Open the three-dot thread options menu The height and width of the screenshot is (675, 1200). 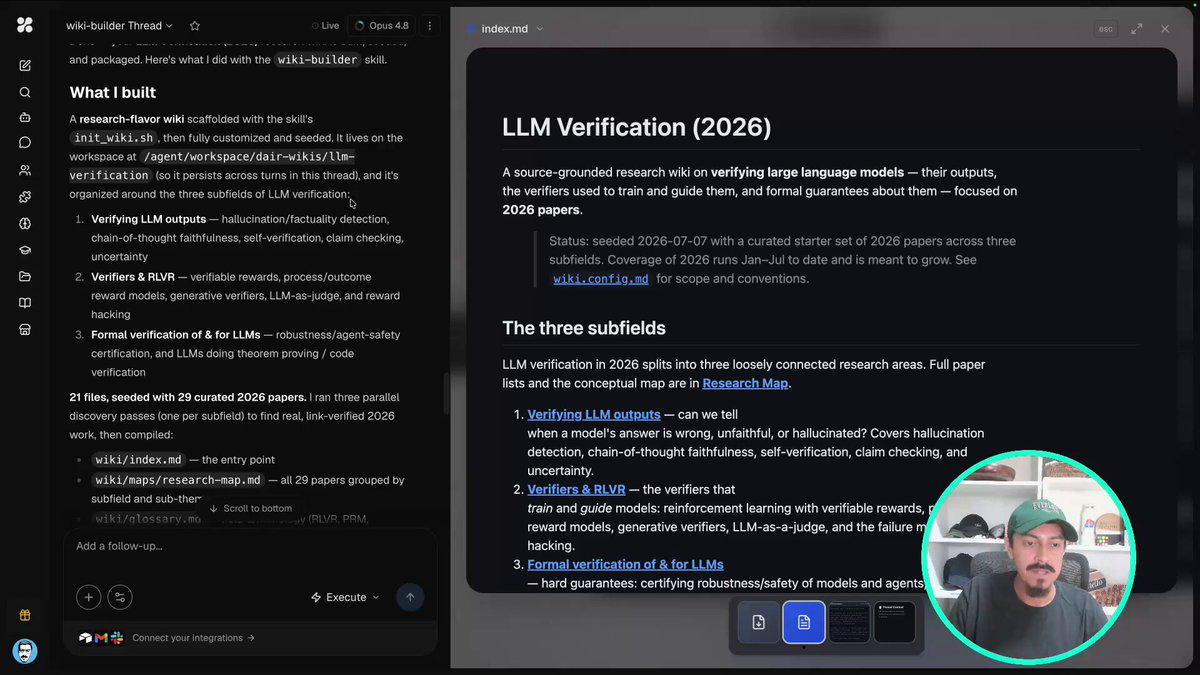point(430,26)
